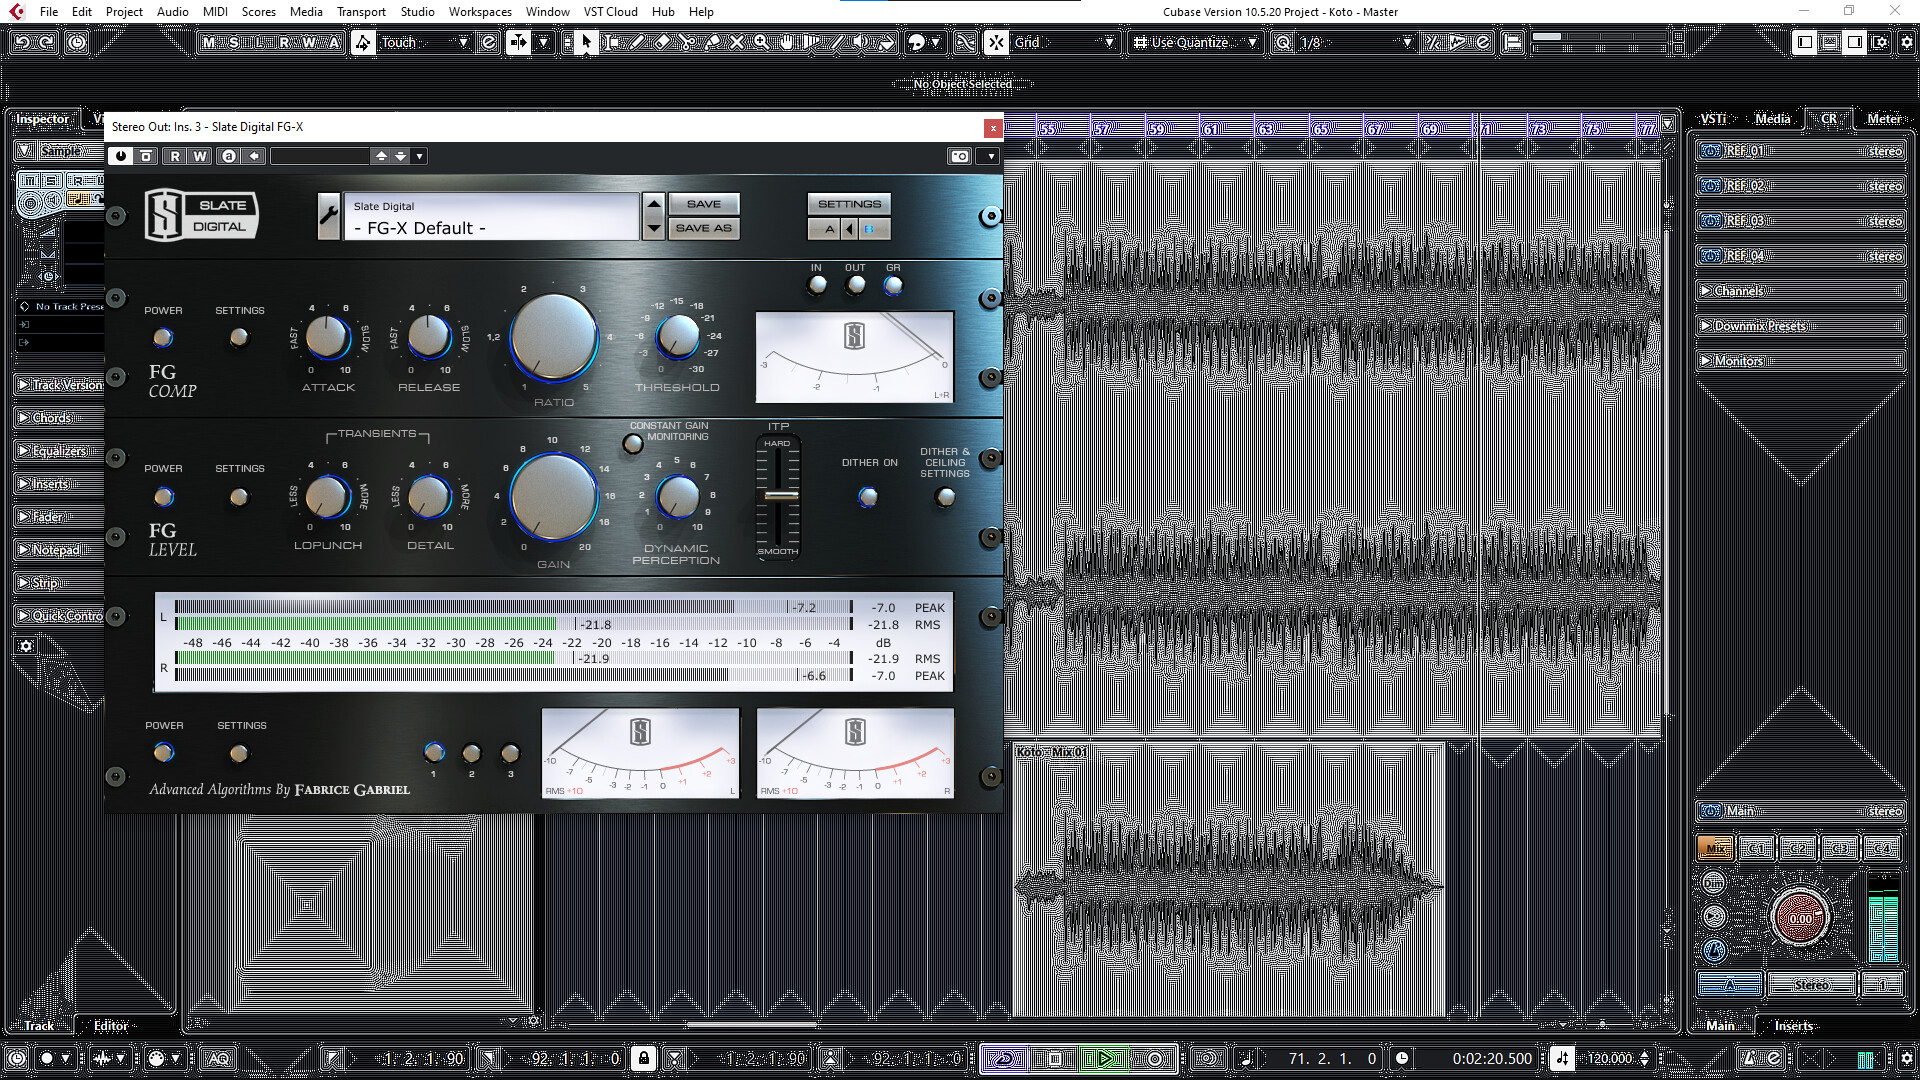Click the Control Room level knob
This screenshot has width=1920, height=1080.
(1800, 918)
